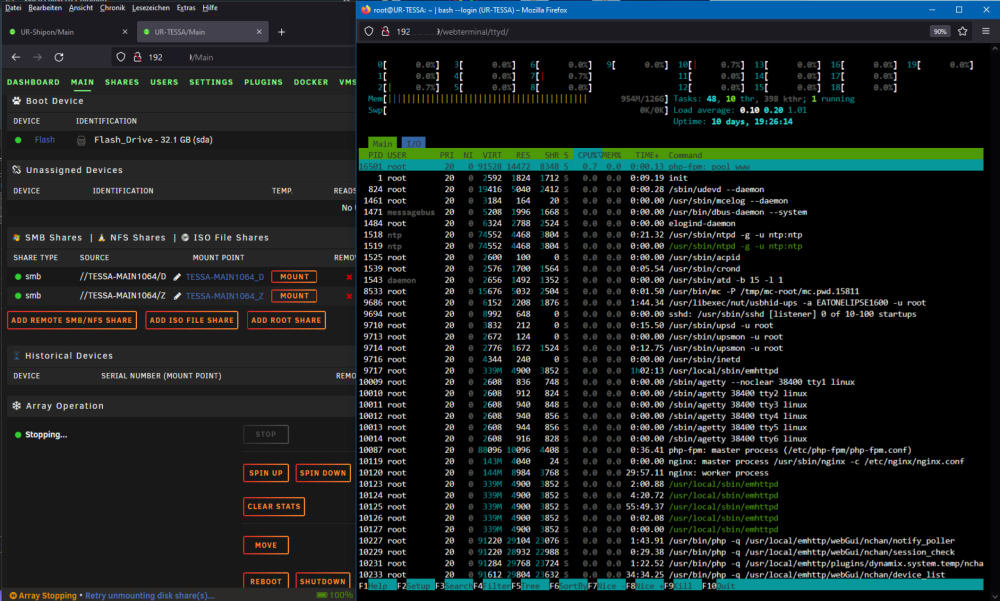Click the Flash drive disk icon
This screenshot has height=601, width=1000.
[x=81, y=140]
